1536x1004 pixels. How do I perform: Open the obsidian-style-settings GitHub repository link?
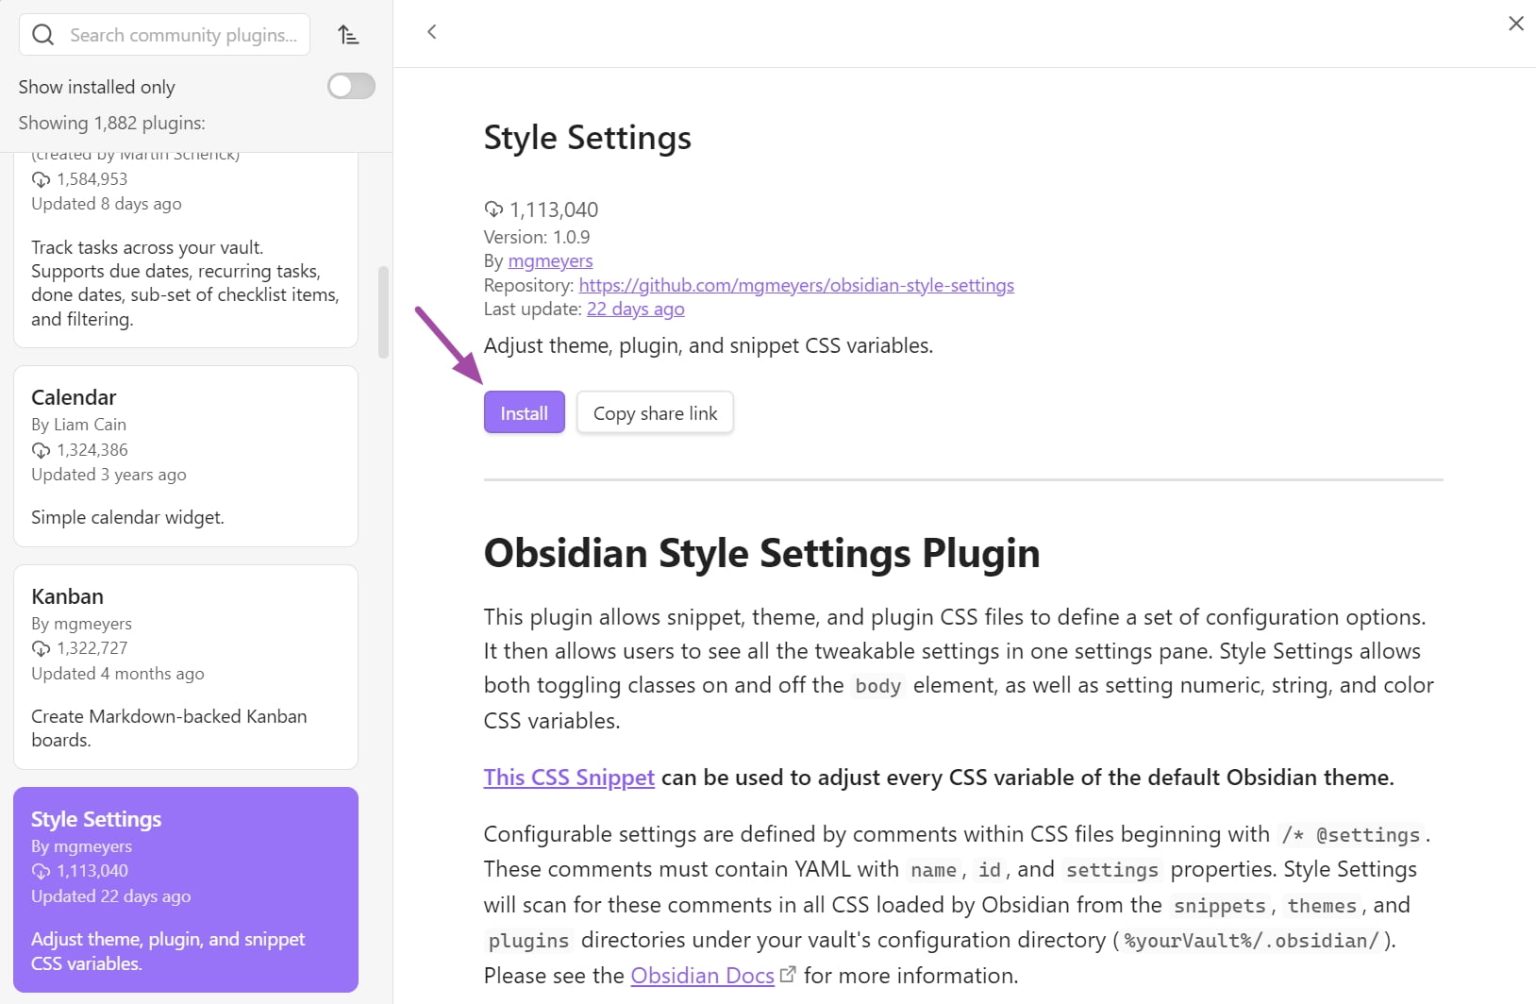coord(797,285)
